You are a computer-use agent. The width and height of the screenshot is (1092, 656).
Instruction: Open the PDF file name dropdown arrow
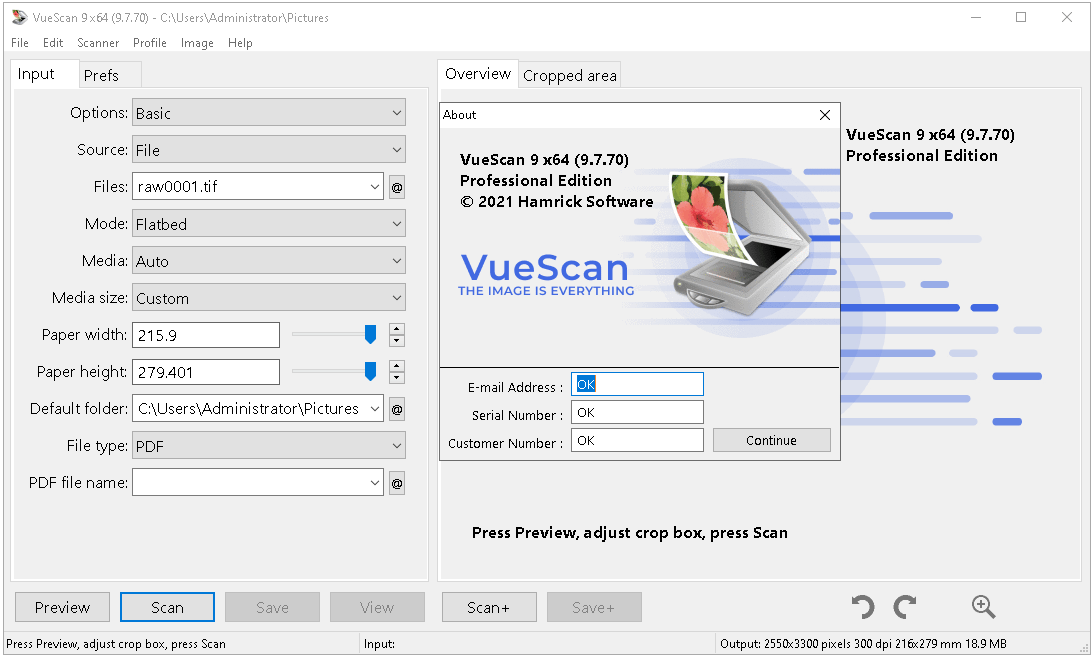375,483
